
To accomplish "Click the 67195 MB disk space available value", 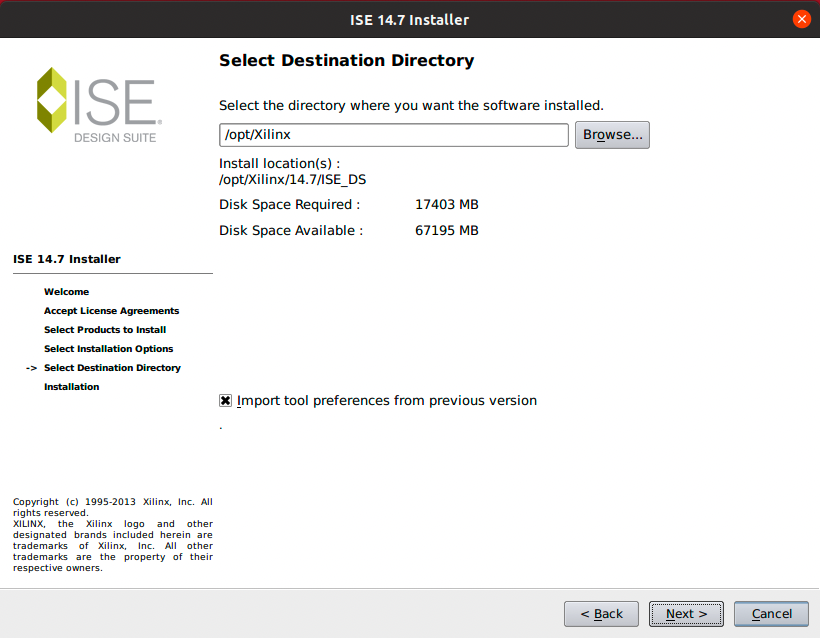I will (x=447, y=231).
